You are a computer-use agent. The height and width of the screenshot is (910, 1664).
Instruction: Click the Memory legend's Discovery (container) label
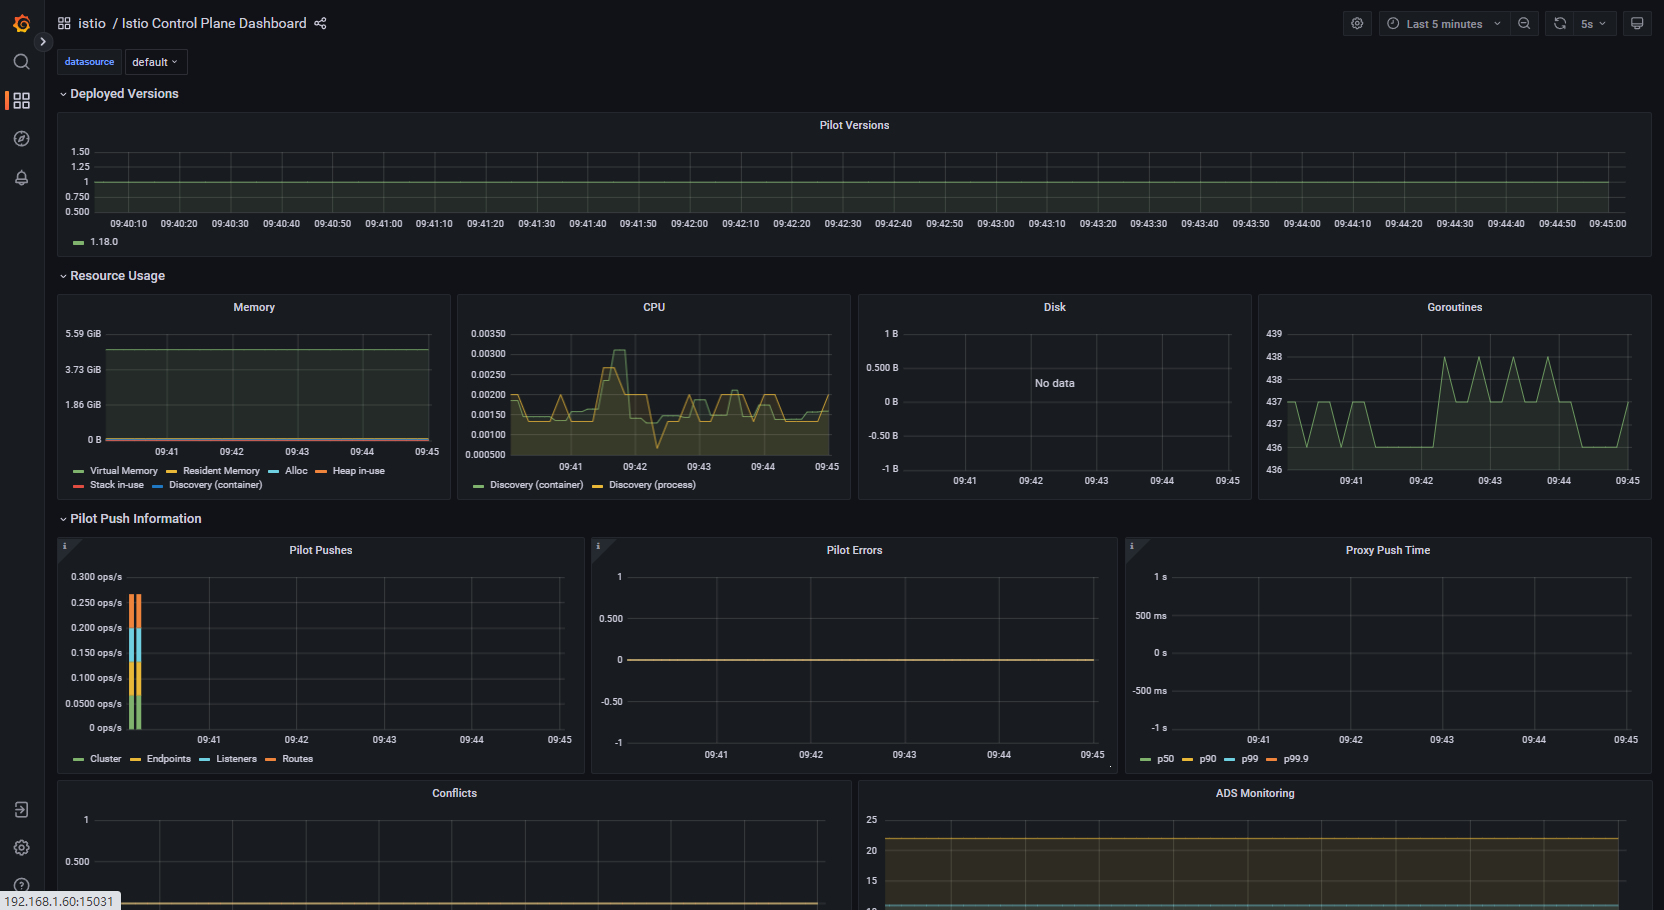pos(216,485)
